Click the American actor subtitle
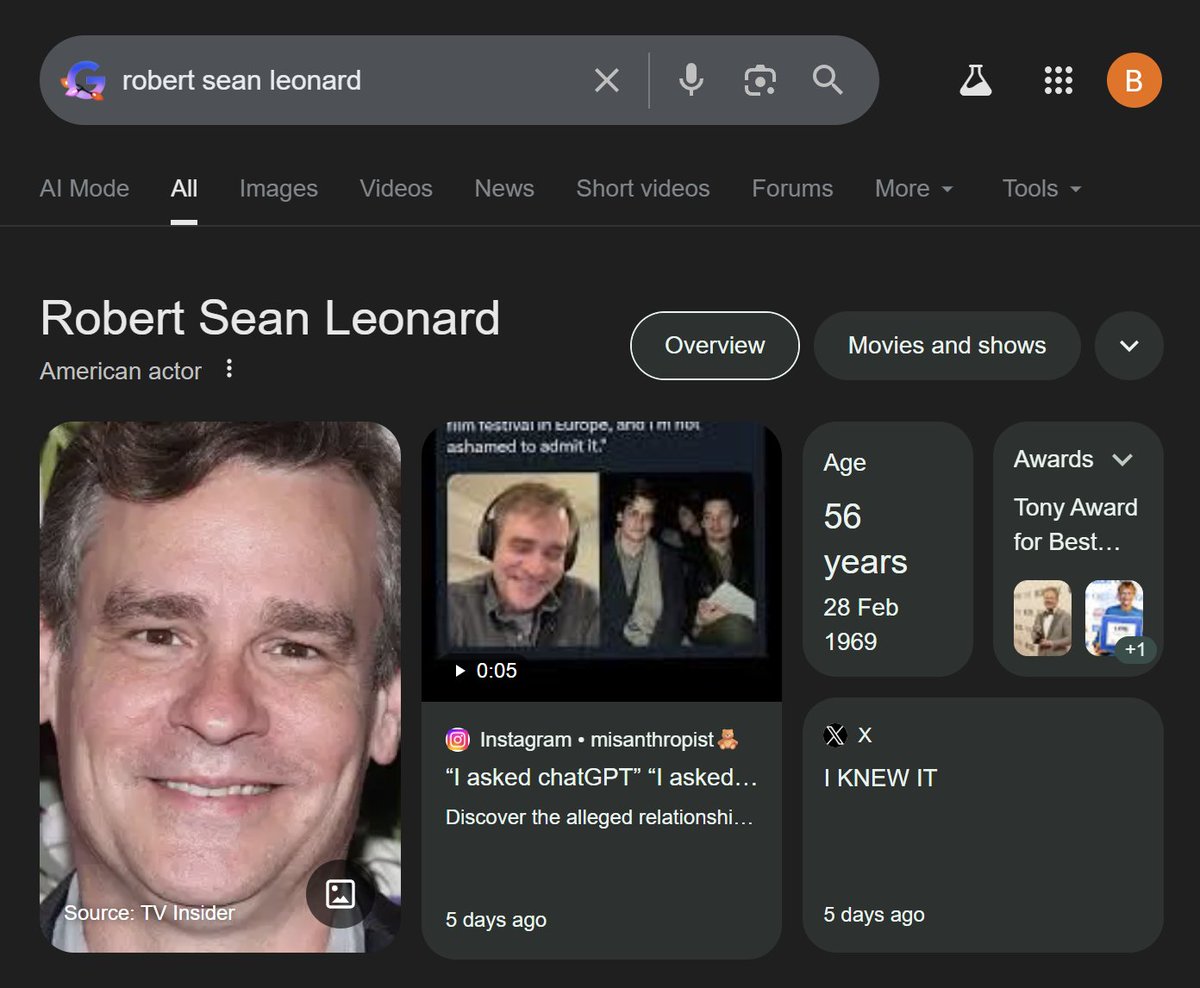 (121, 370)
